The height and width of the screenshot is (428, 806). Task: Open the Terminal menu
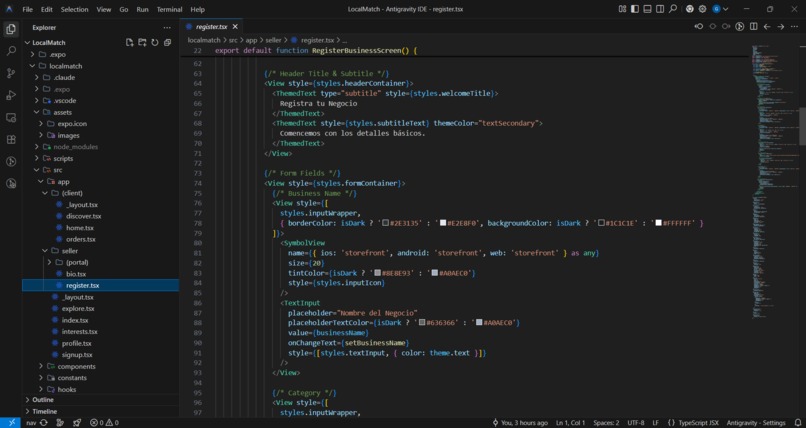coord(169,9)
